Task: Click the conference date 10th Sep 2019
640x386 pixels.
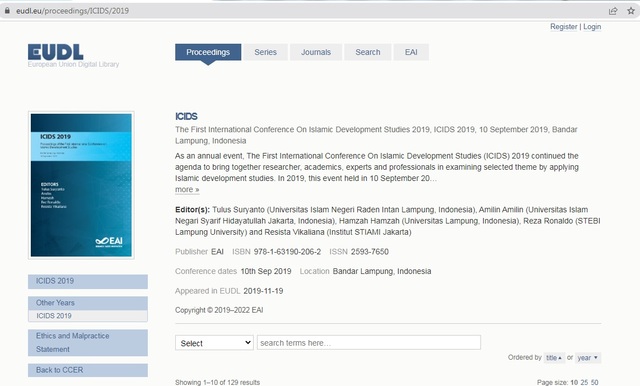Action: click(x=266, y=271)
